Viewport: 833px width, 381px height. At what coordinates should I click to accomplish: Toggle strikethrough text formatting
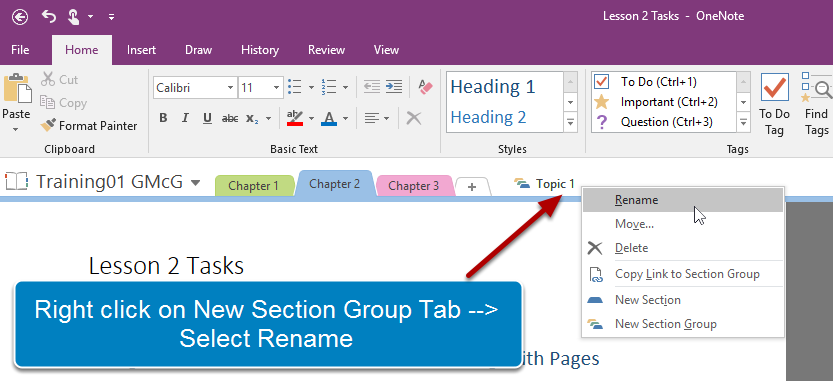pos(230,118)
